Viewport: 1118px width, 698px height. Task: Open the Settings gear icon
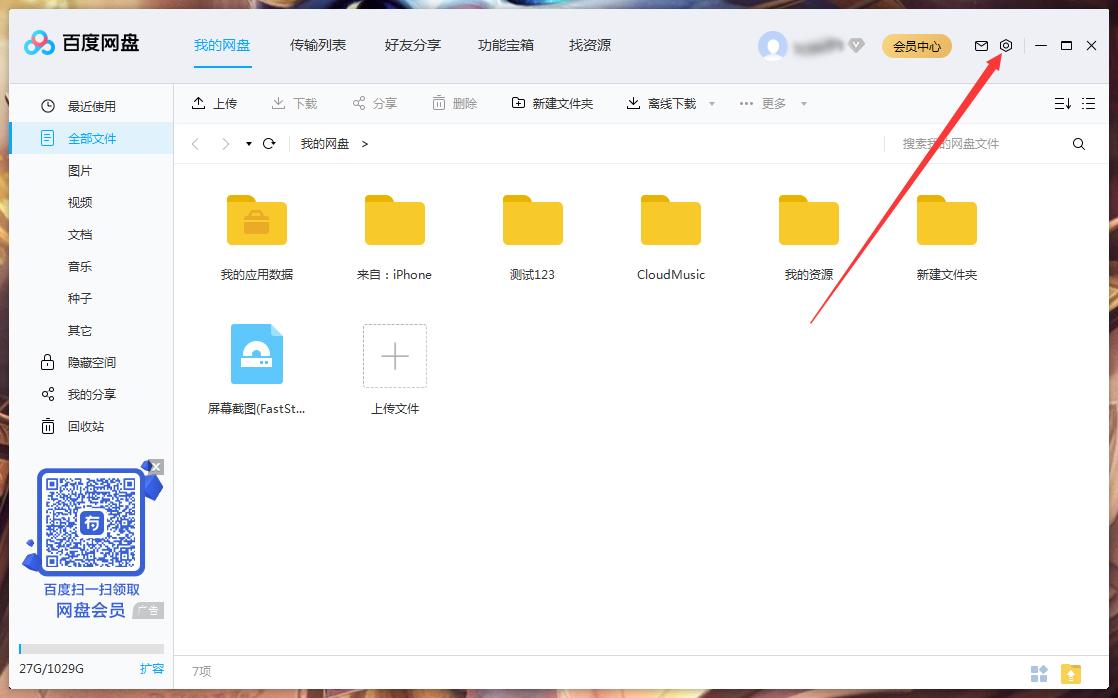coord(1006,45)
